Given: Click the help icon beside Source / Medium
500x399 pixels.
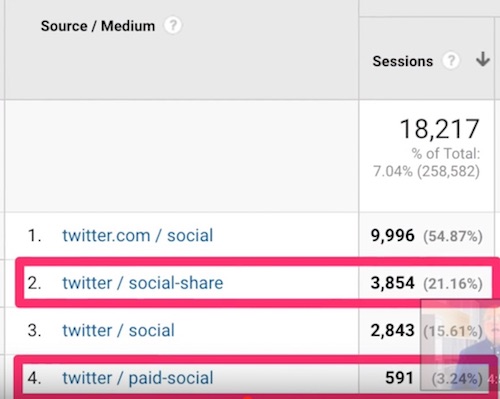Looking at the screenshot, I should (173, 25).
